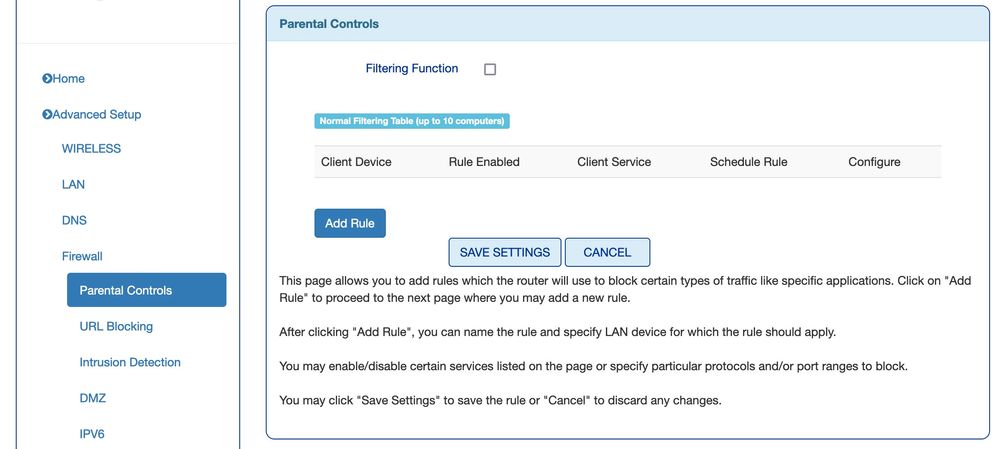Open the DMZ settings
The image size is (999, 449).
pyautogui.click(x=92, y=399)
